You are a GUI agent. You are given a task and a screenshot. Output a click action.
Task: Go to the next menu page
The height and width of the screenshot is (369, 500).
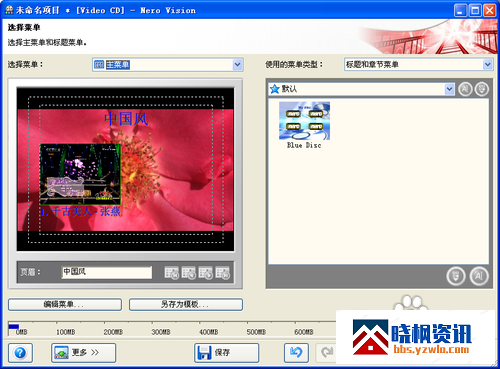click(x=206, y=273)
